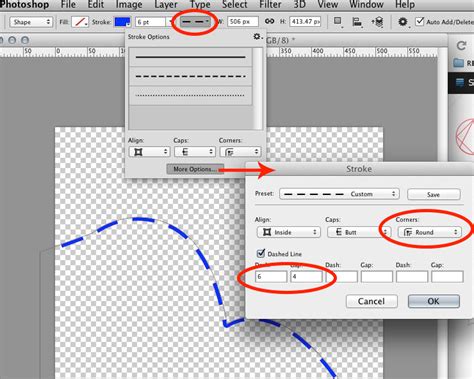
Task: Open the Corners dropdown in Stroke Options
Action: tap(240, 152)
